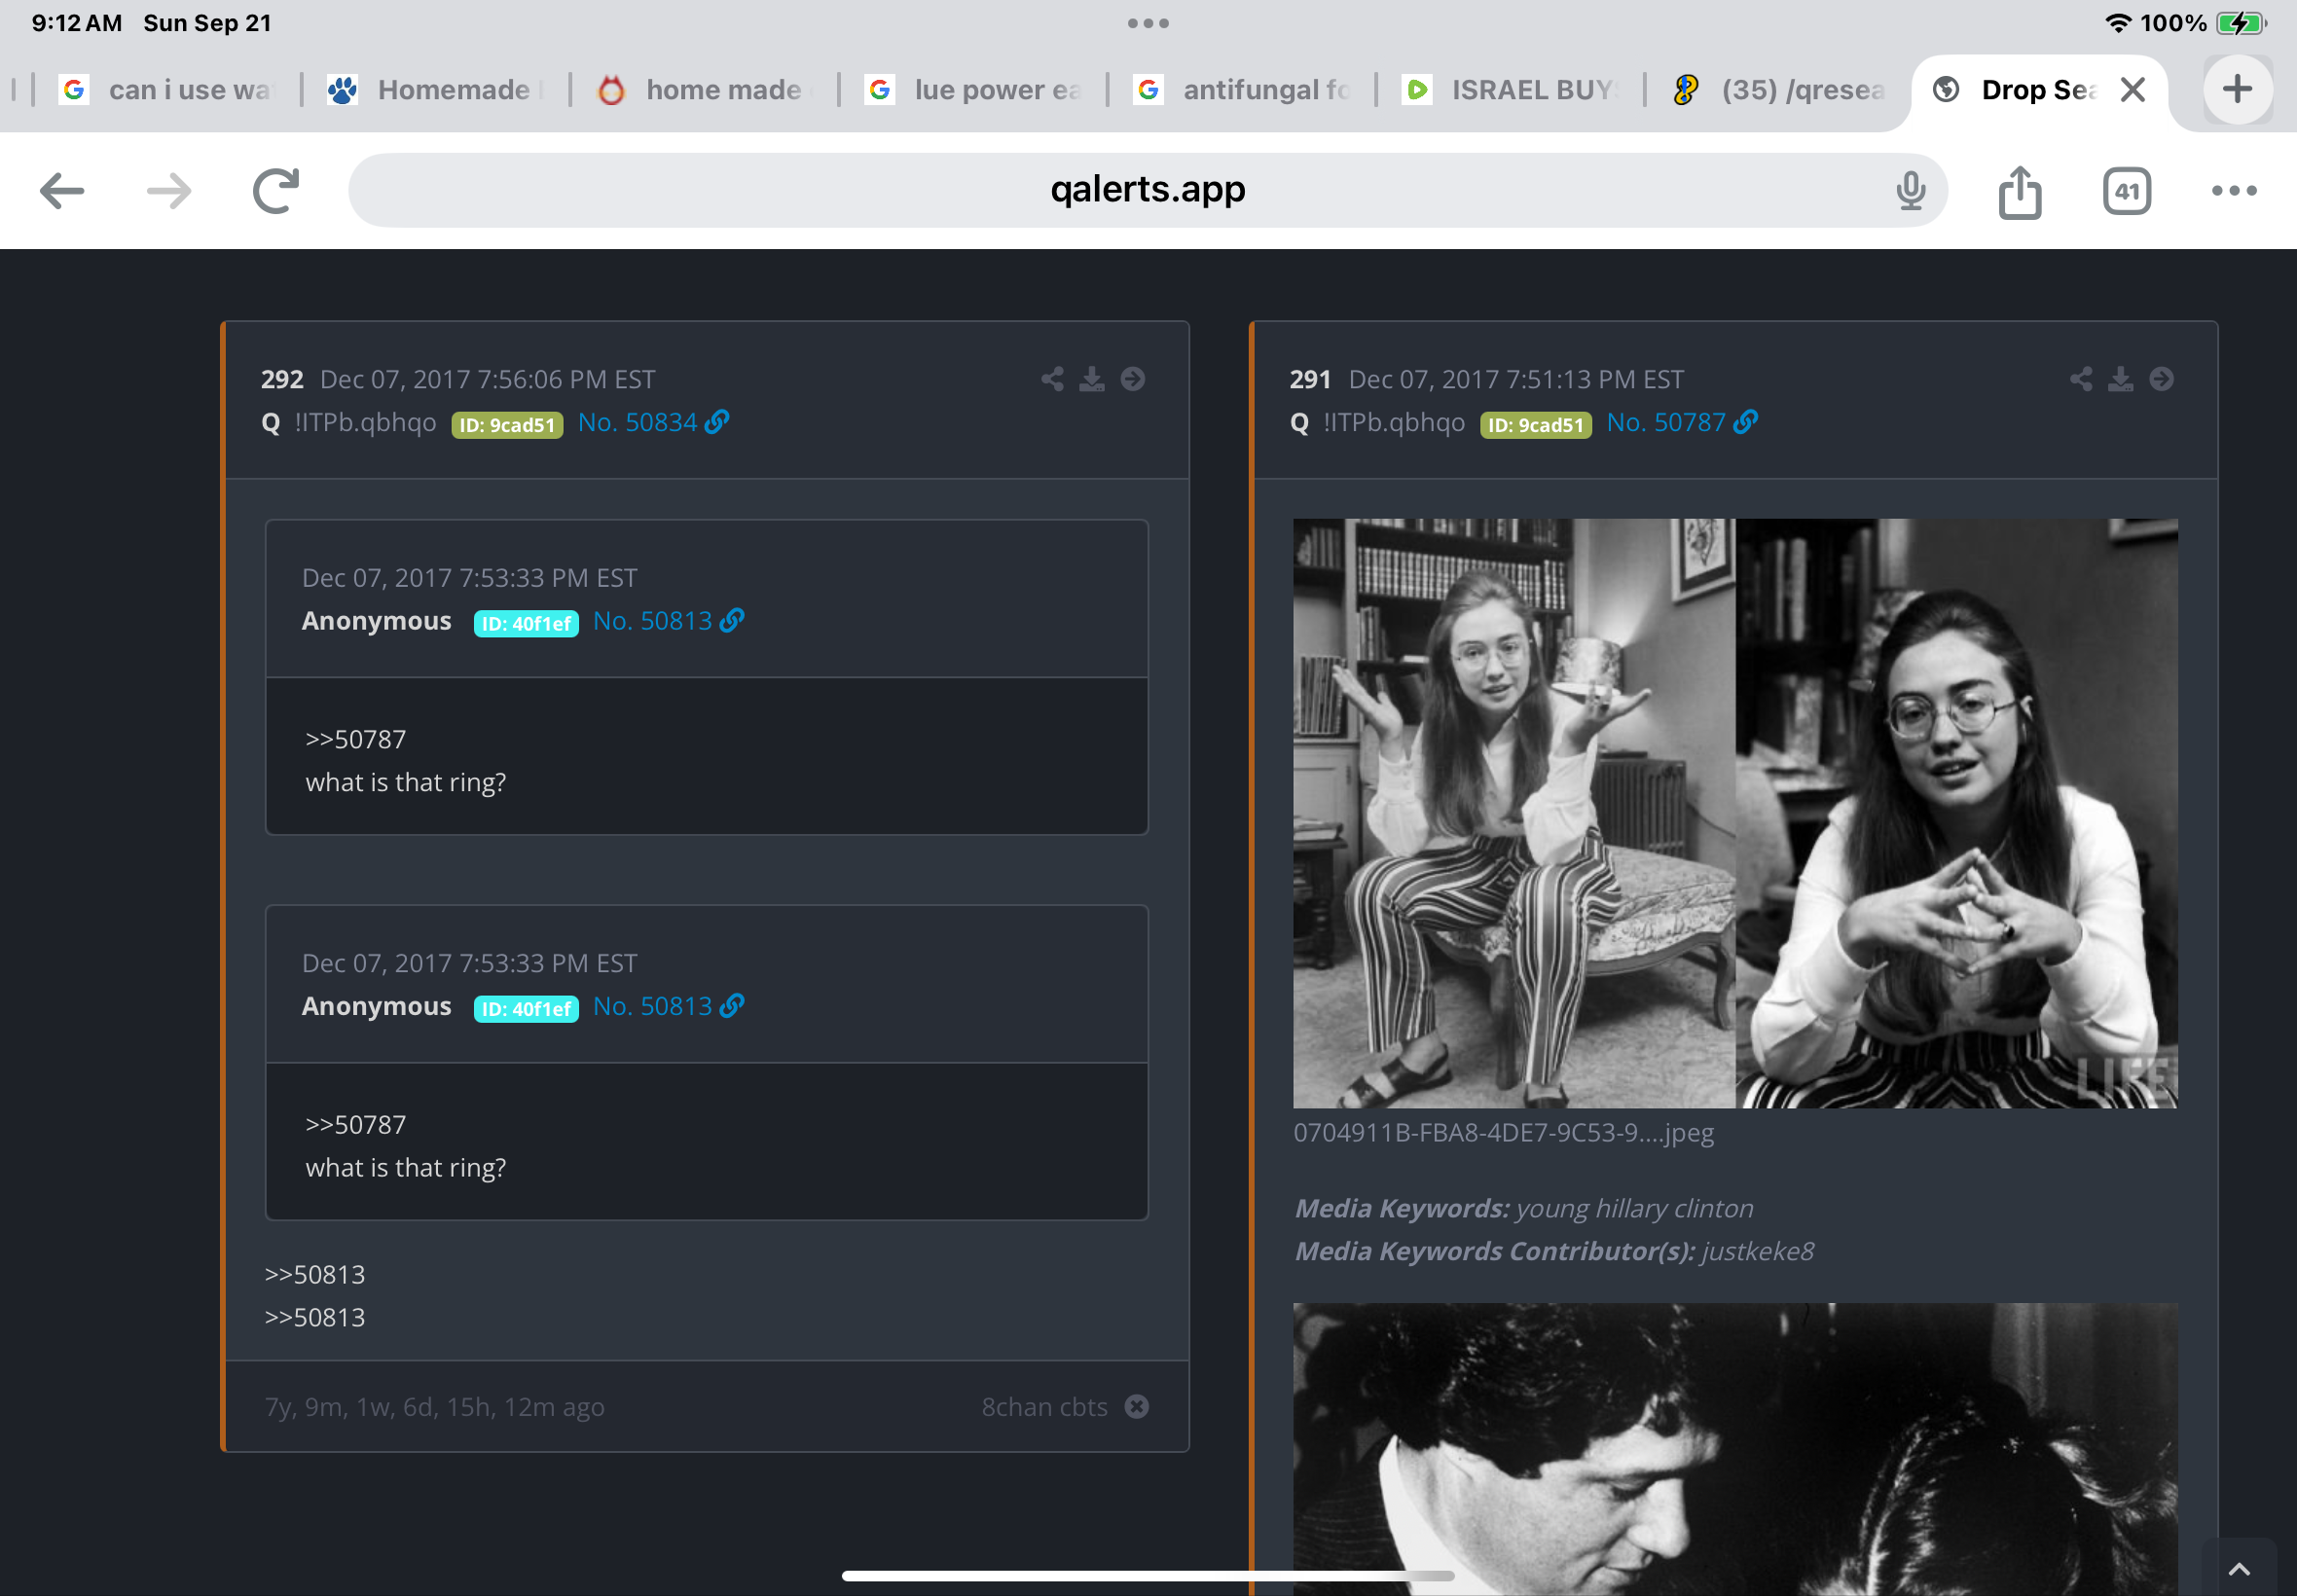This screenshot has height=1596, width=2297.
Task: Click the qalerts.app address bar
Action: pyautogui.click(x=1147, y=190)
